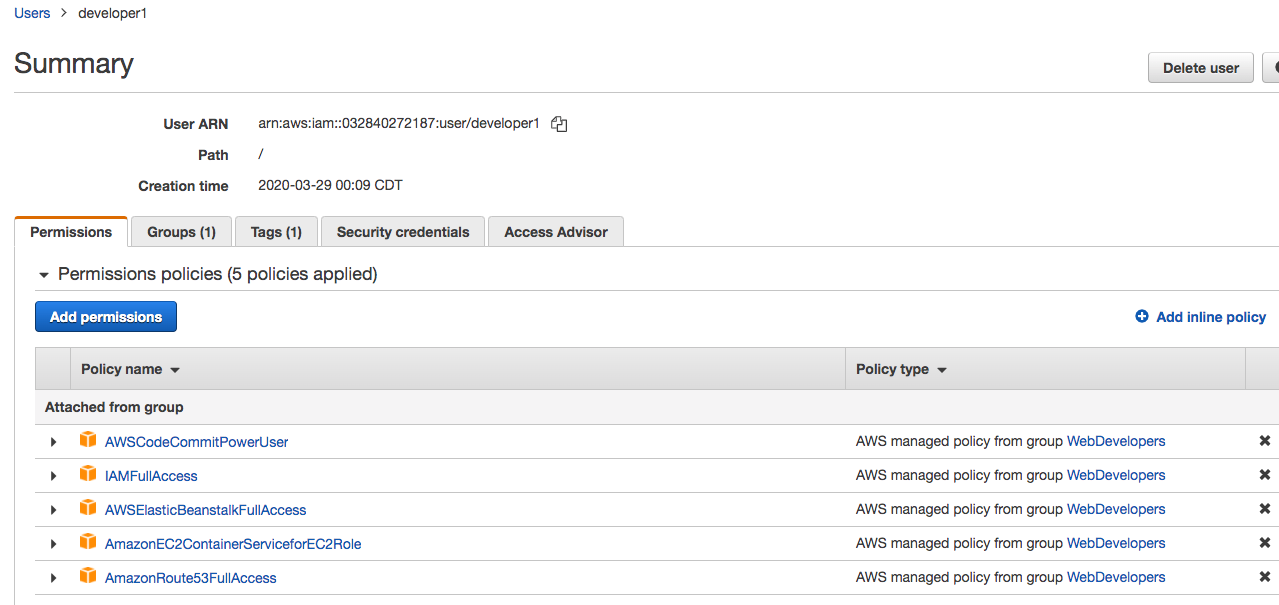Click the policy icon beside AmazonEC2ContainerServiceforEC2Role

[88, 543]
